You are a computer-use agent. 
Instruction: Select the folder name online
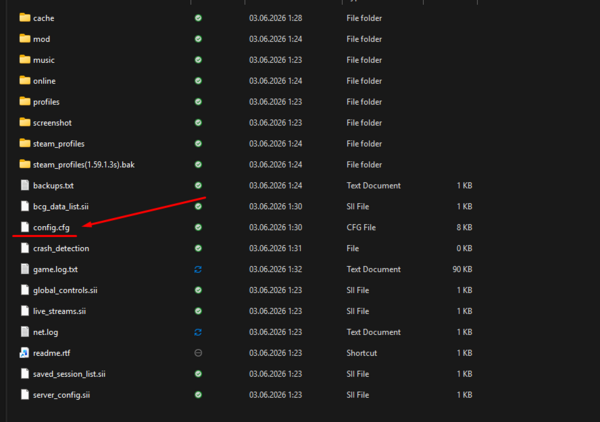coord(44,81)
